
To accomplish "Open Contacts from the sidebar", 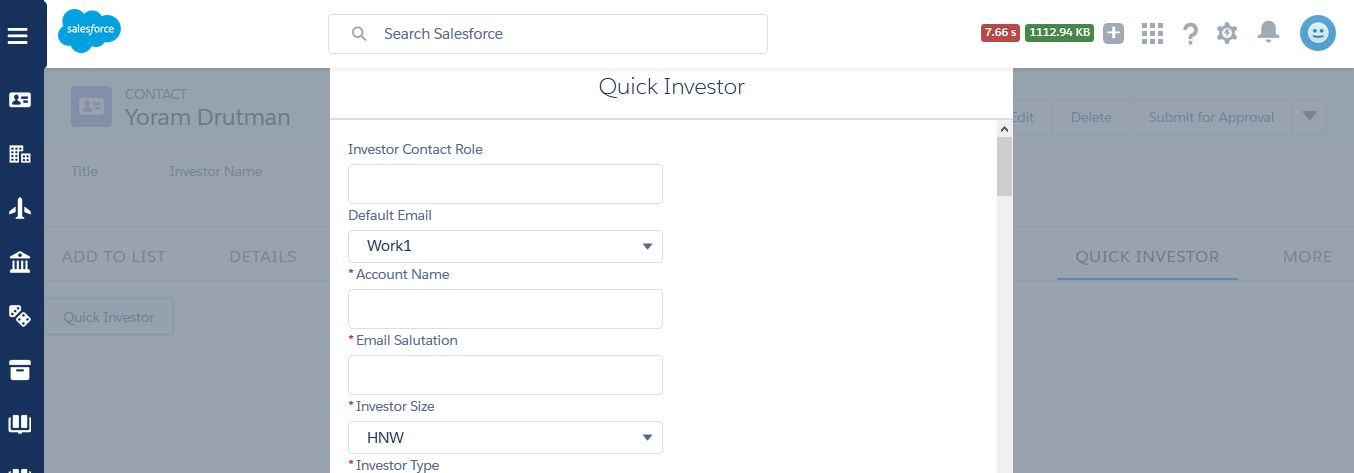I will [20, 100].
